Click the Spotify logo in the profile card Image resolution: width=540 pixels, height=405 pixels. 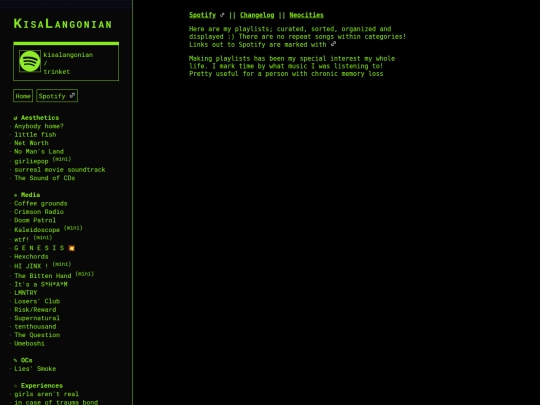[x=30, y=61]
